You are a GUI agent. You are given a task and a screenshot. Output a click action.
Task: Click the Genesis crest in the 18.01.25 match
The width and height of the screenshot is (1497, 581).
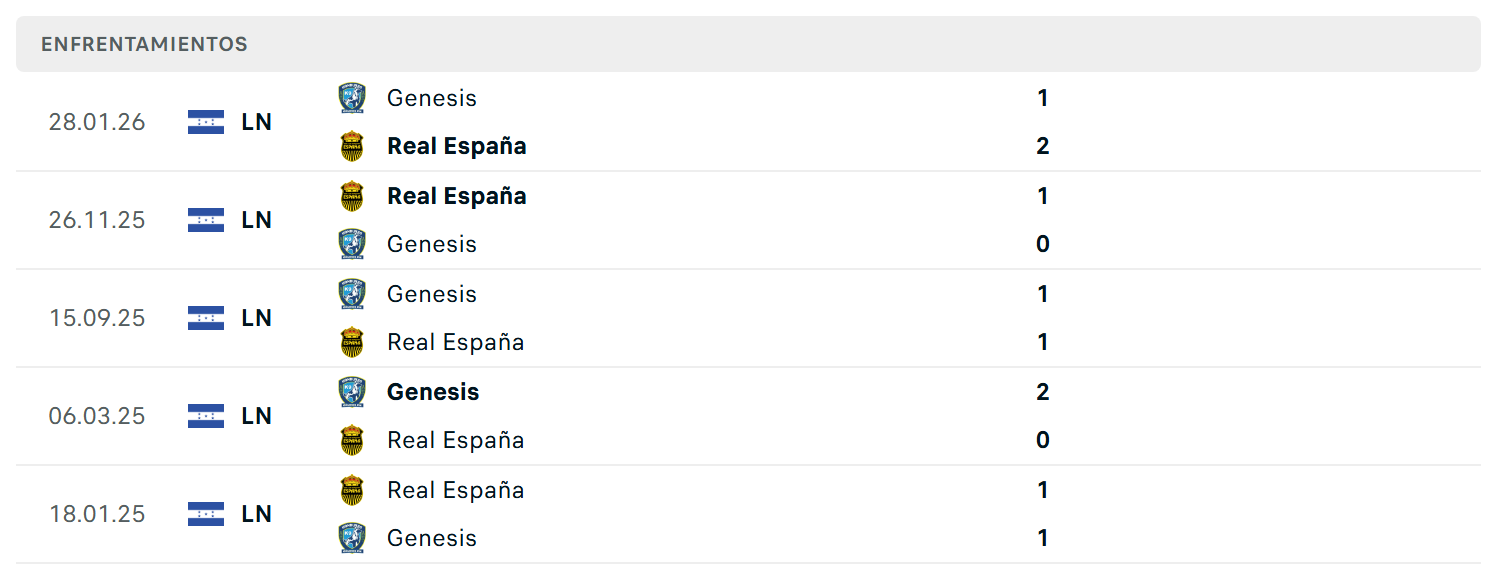(x=352, y=538)
